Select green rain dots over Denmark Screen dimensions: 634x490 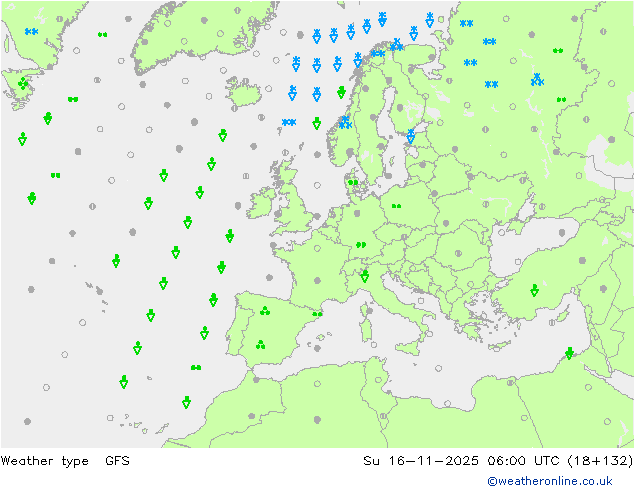click(353, 182)
